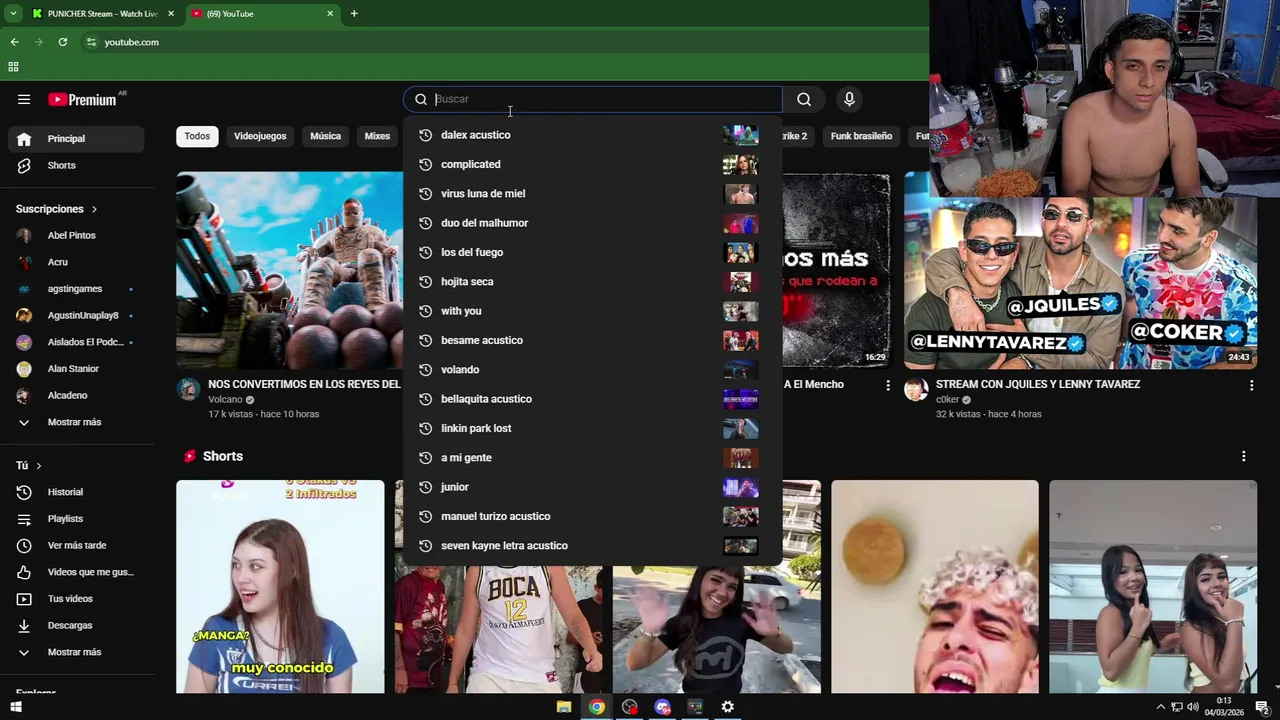Open Ver más tarde list
This screenshot has width=1280, height=720.
pyautogui.click(x=76, y=545)
